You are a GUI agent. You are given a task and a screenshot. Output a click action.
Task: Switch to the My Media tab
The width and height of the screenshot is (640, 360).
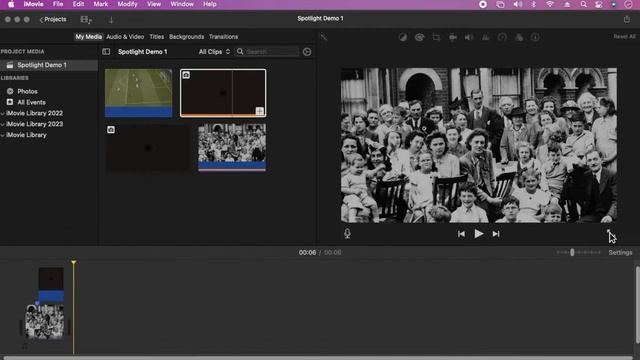coord(88,37)
